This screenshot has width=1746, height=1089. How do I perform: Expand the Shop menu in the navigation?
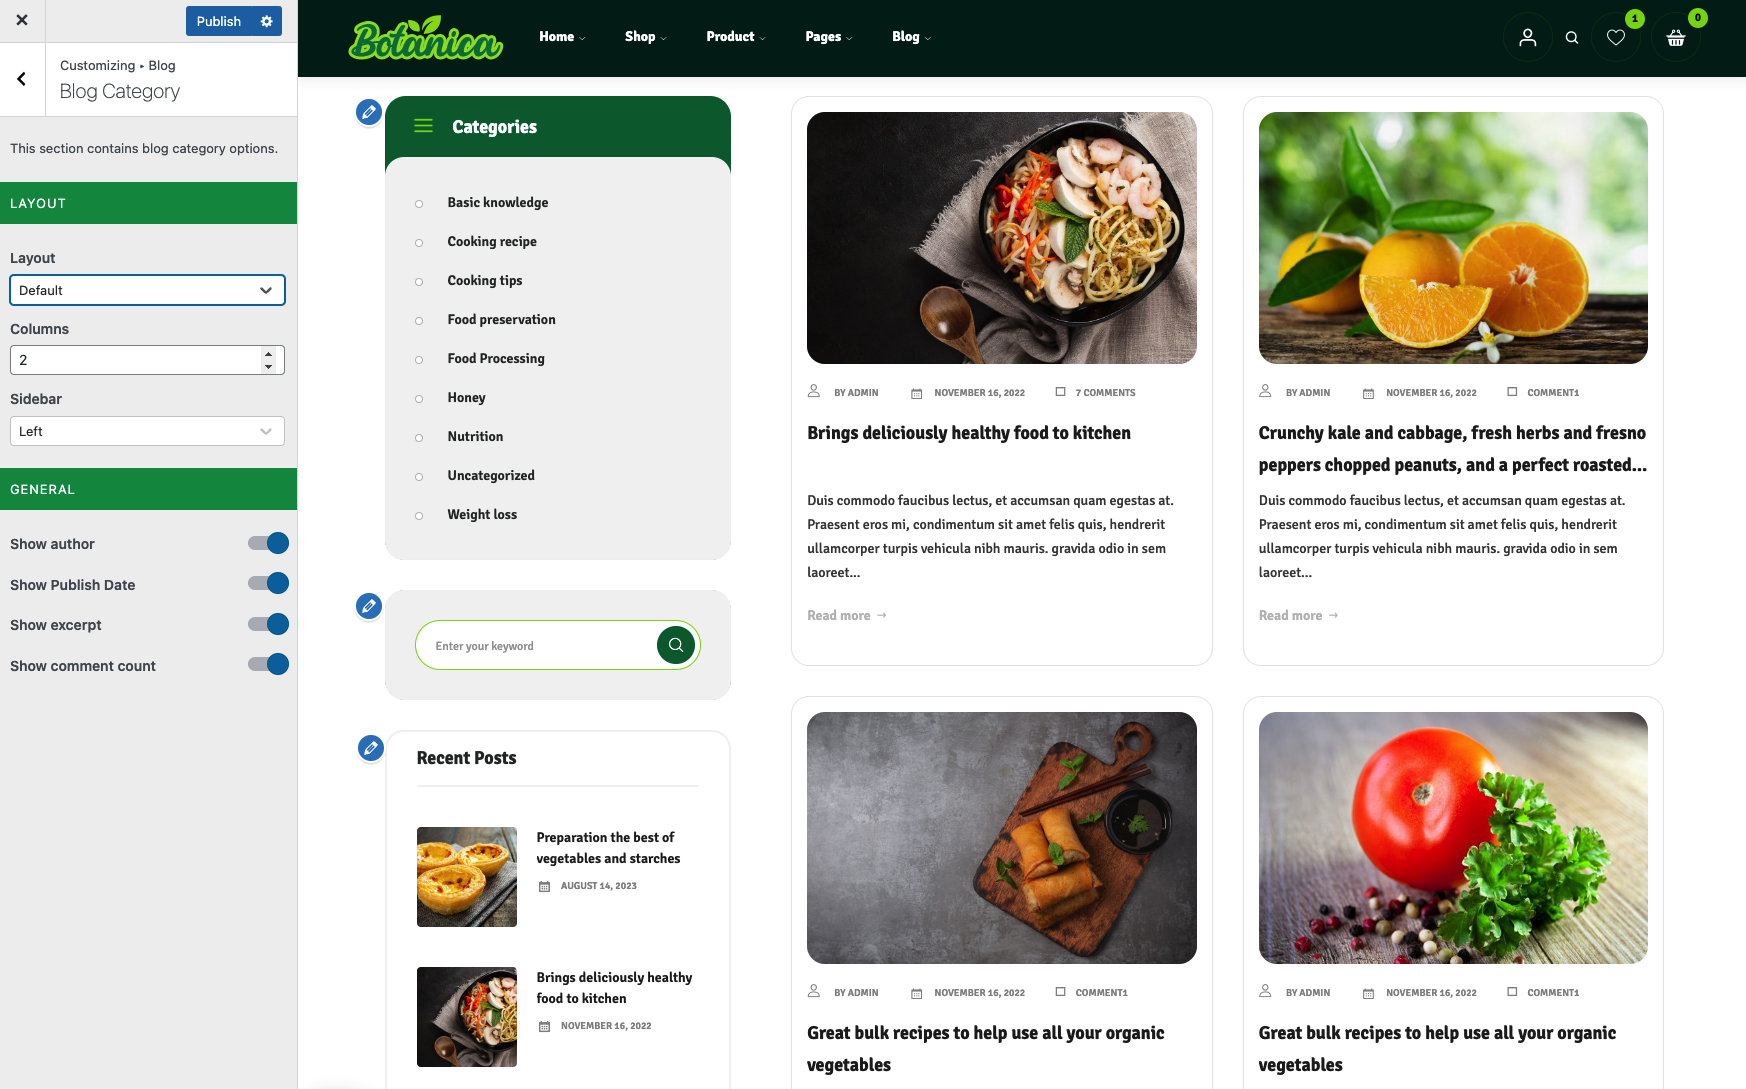tap(645, 37)
